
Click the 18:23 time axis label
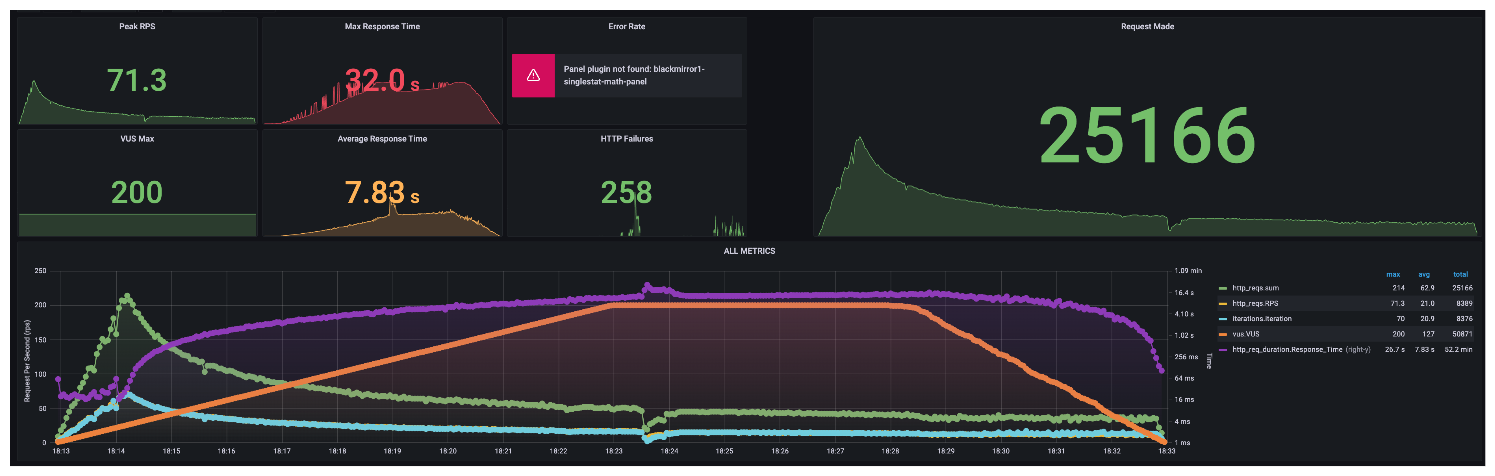(x=614, y=452)
